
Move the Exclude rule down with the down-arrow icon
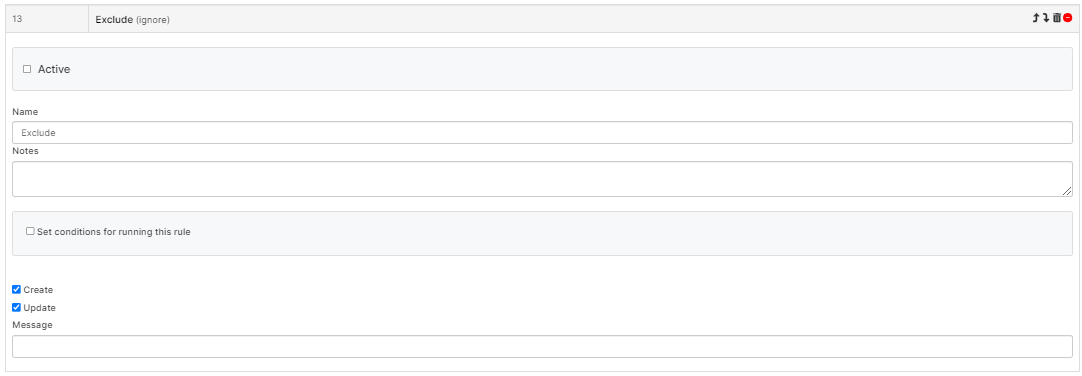(x=1045, y=19)
